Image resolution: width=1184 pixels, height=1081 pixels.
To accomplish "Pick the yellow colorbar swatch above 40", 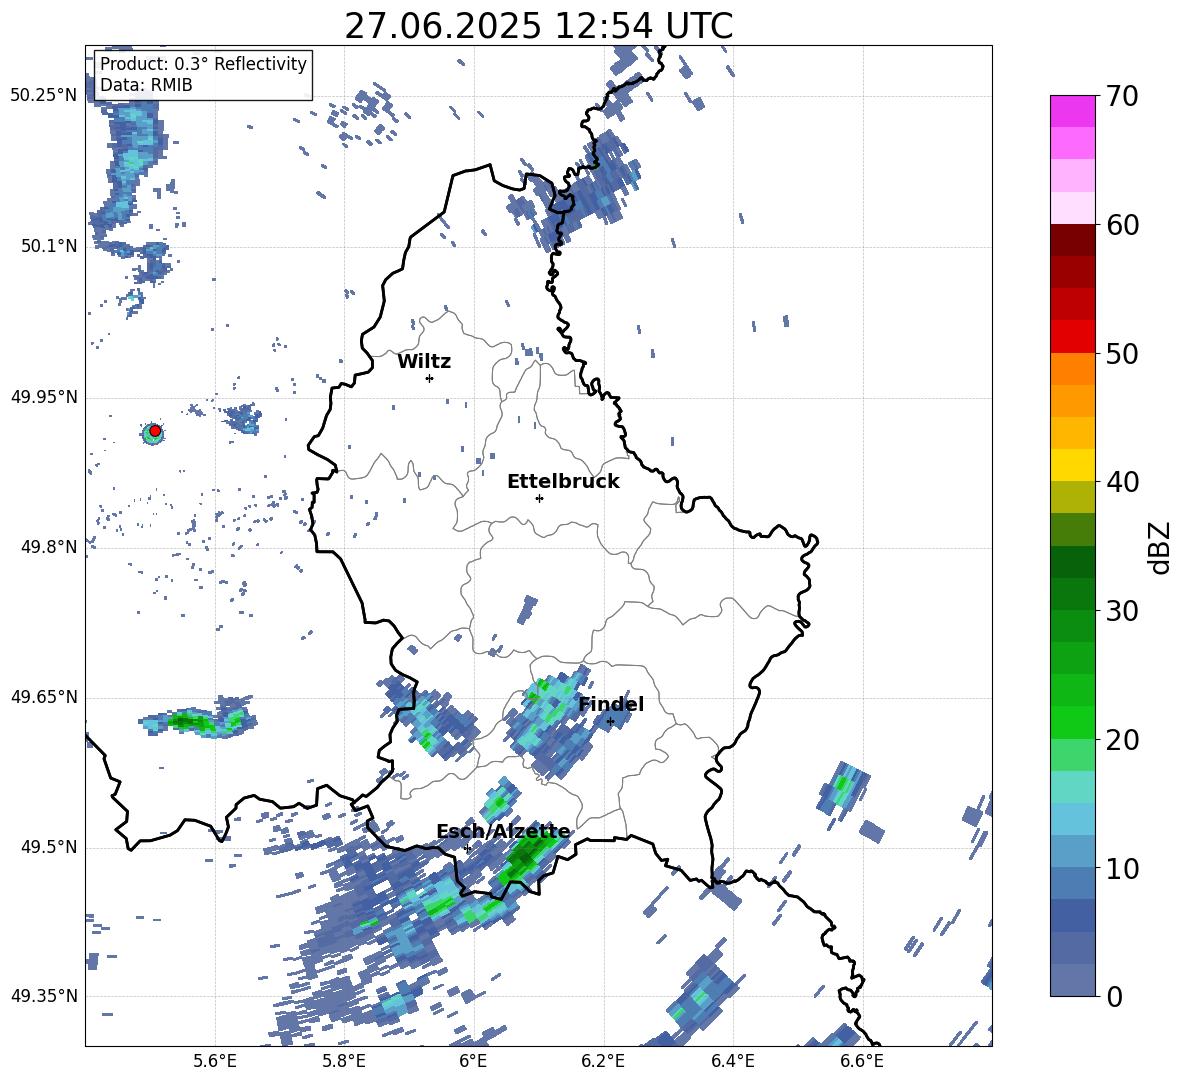I will click(1072, 465).
